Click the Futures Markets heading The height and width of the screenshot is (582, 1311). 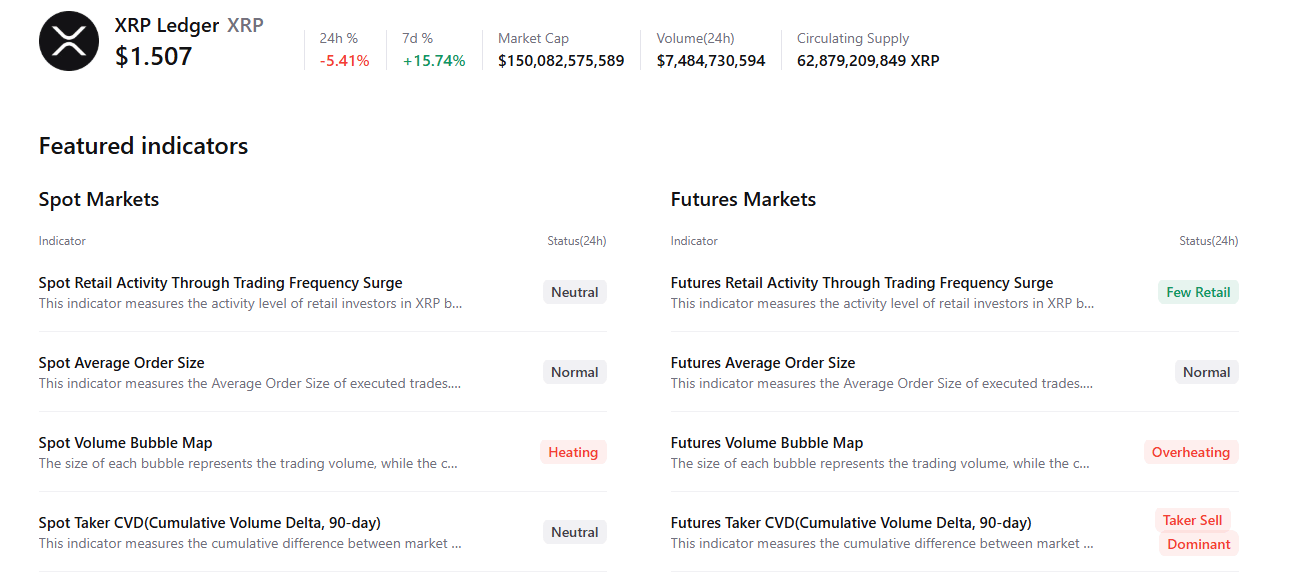point(743,199)
